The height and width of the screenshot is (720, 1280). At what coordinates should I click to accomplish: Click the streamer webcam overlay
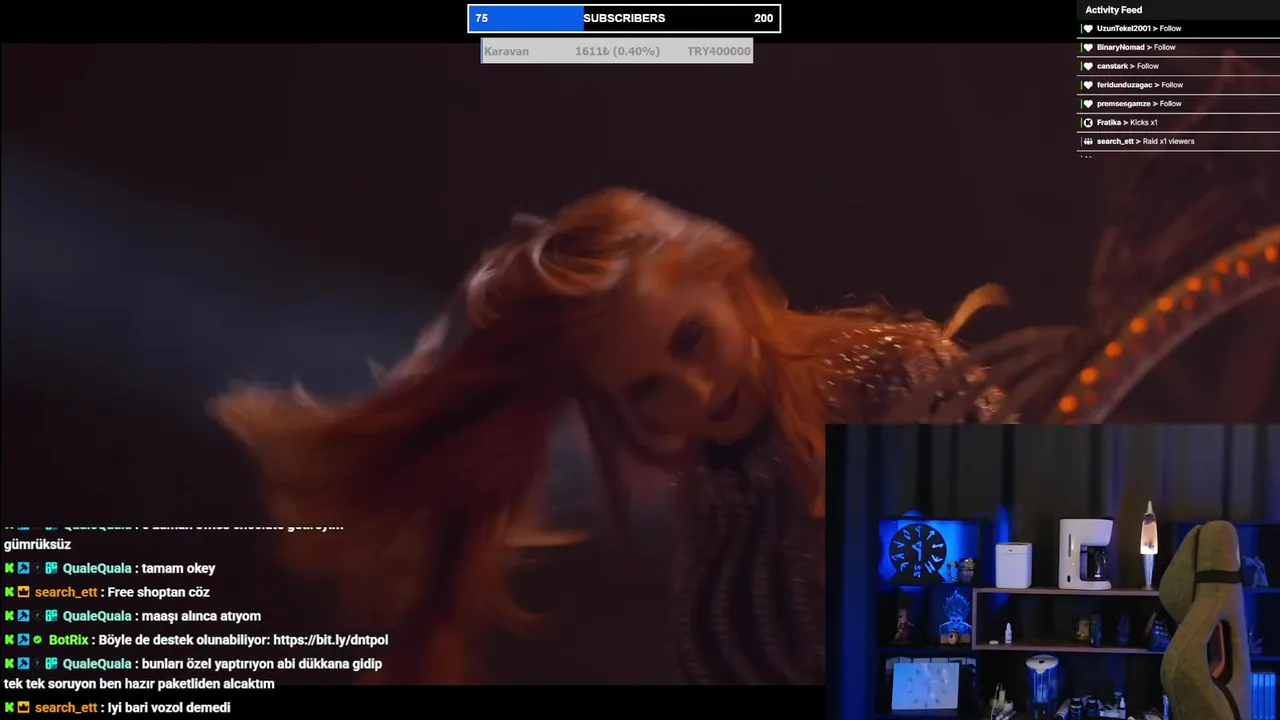(x=1052, y=572)
